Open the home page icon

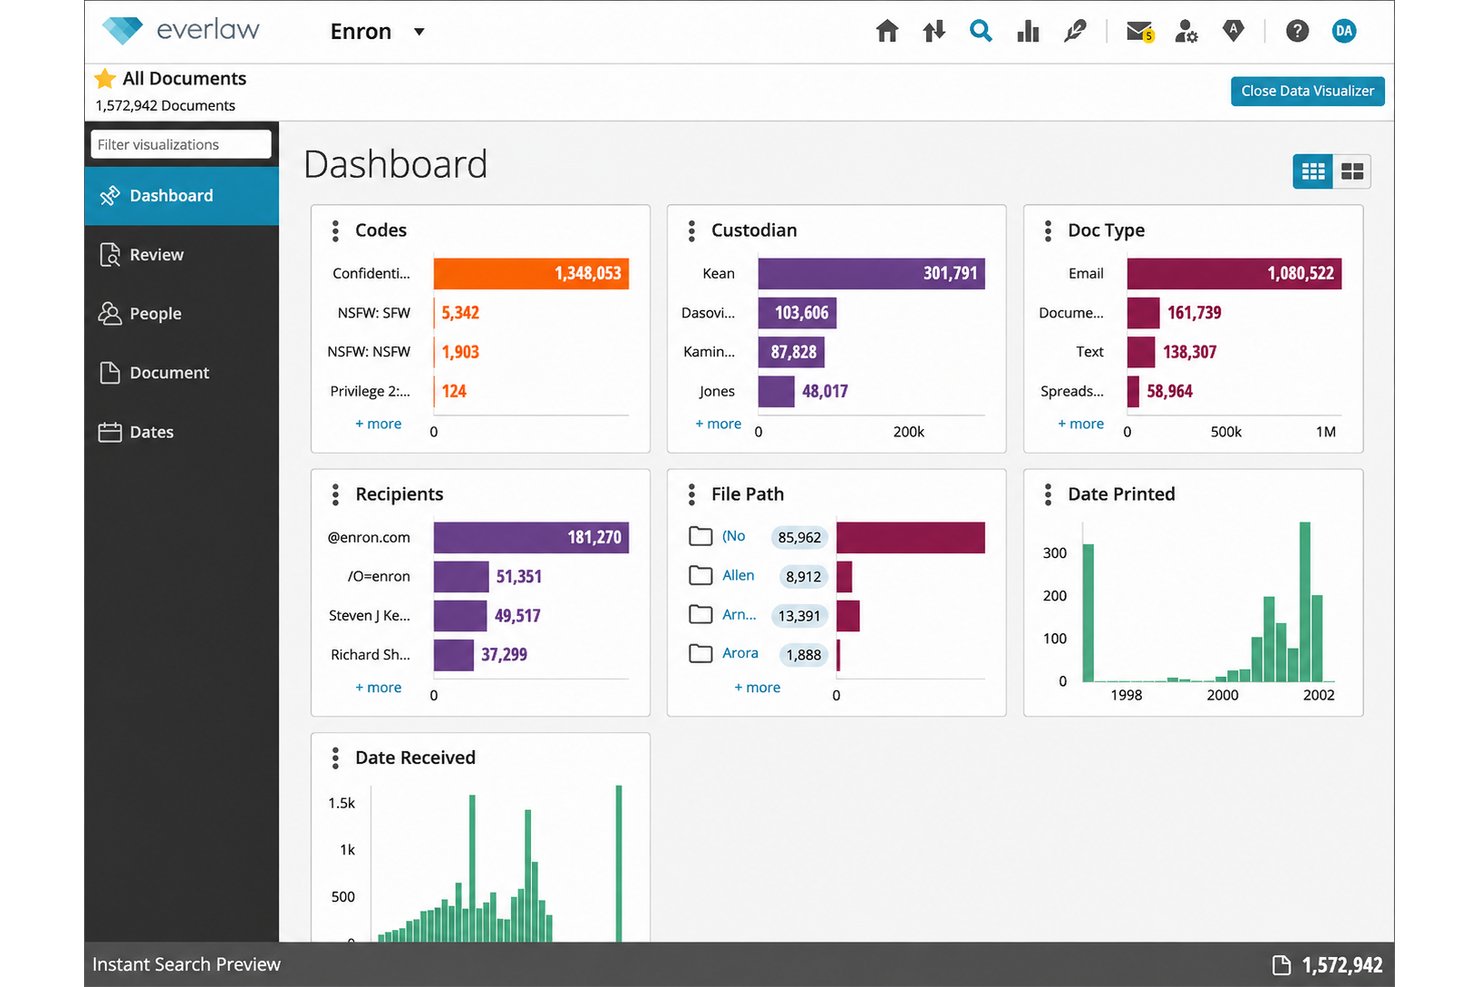pyautogui.click(x=887, y=31)
